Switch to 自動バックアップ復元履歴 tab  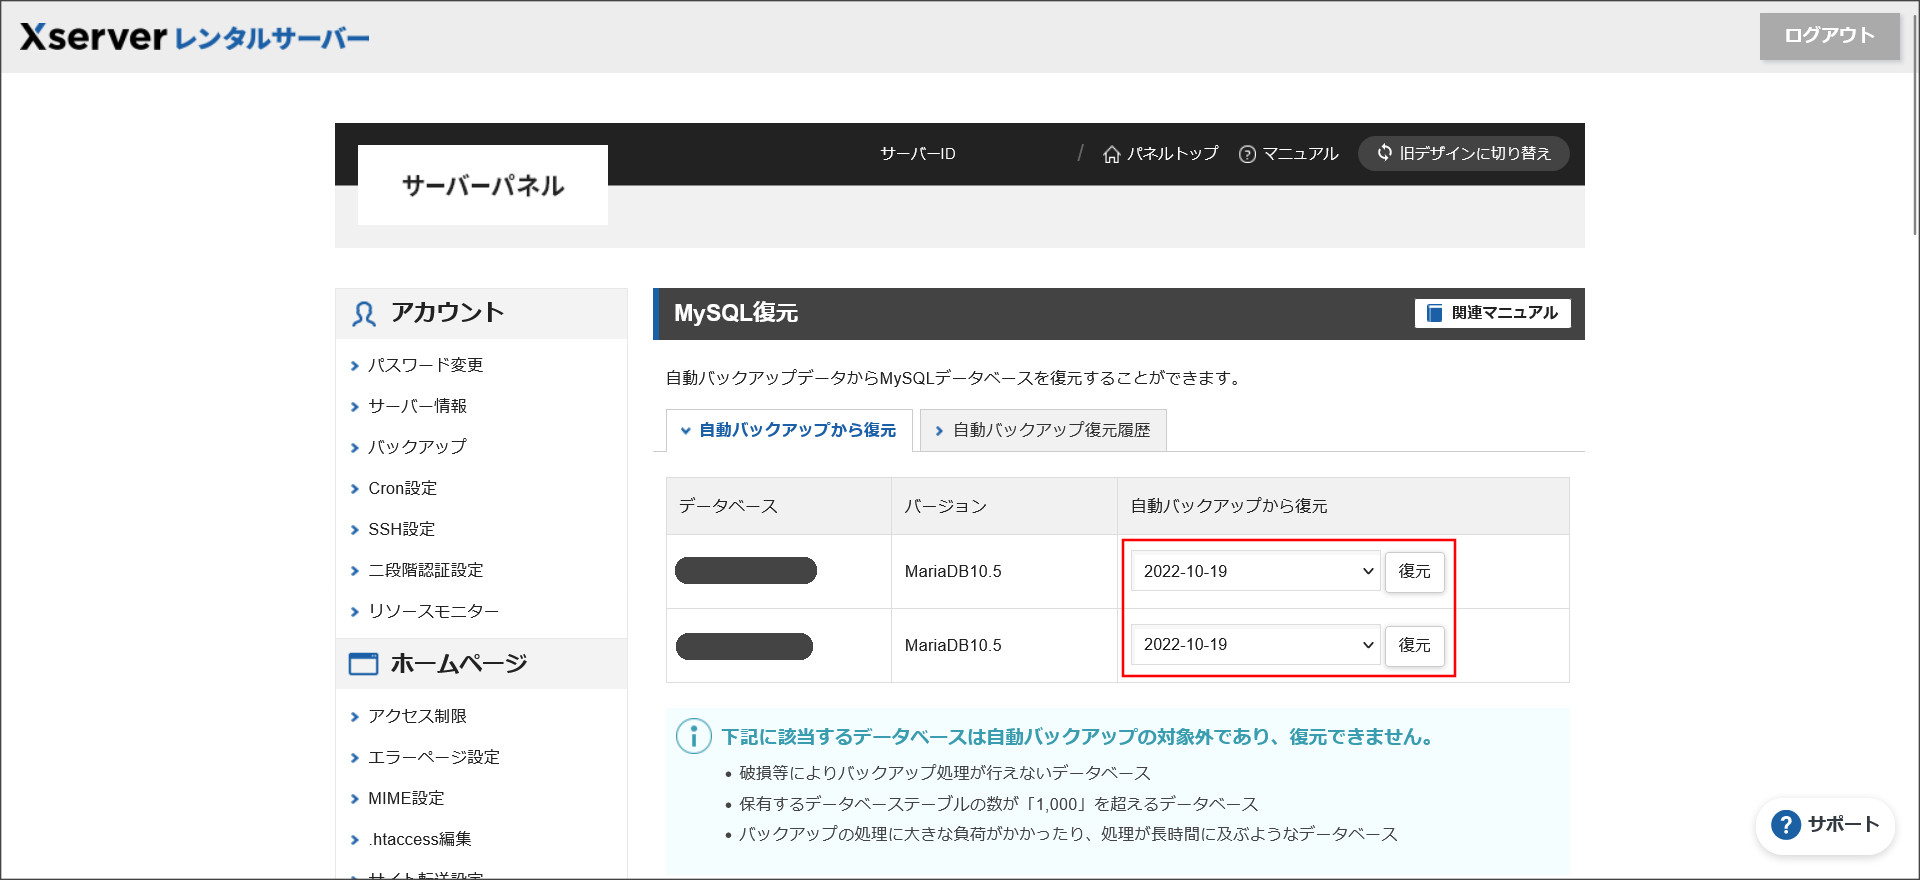[1043, 430]
